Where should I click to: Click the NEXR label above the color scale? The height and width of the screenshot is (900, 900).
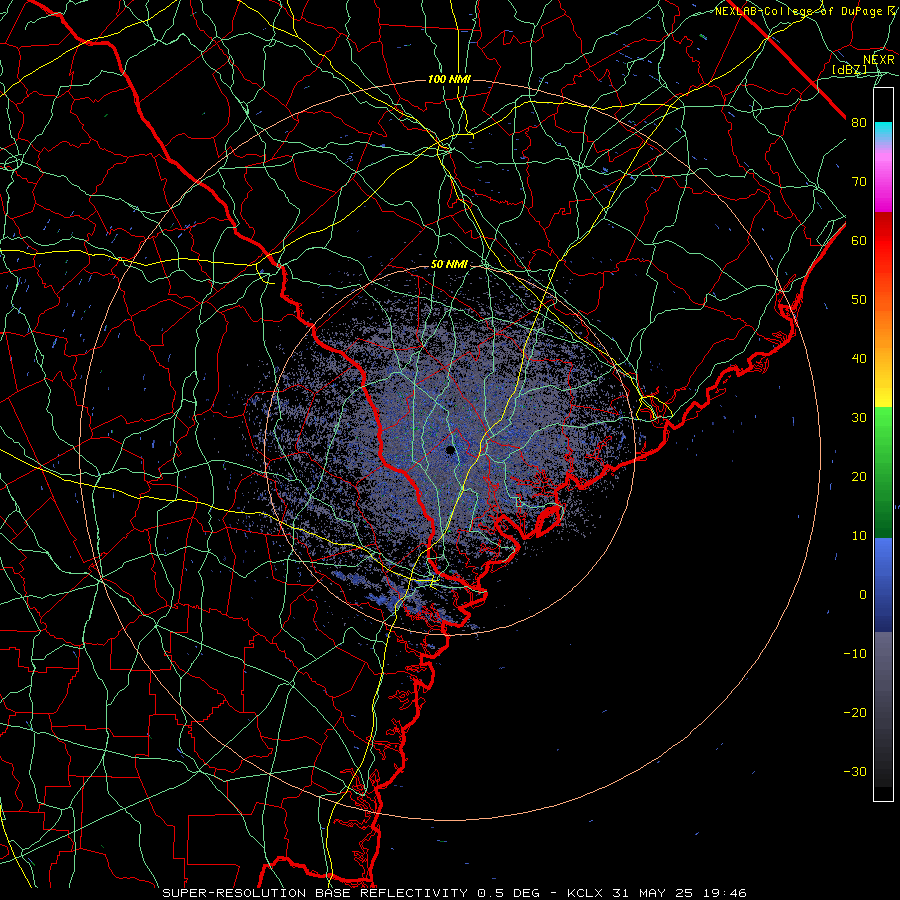click(x=879, y=60)
